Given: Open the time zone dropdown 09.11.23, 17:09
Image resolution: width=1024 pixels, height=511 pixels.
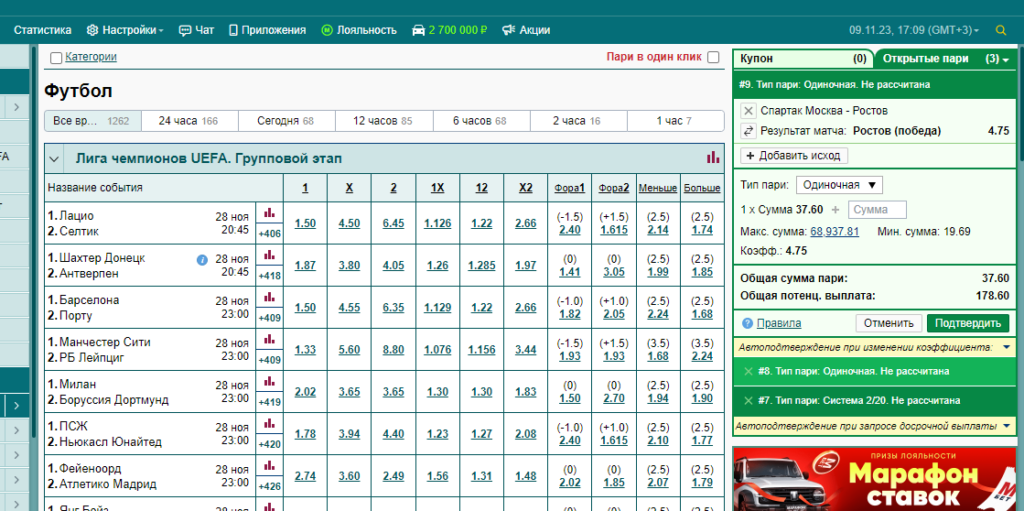Looking at the screenshot, I should (x=914, y=30).
